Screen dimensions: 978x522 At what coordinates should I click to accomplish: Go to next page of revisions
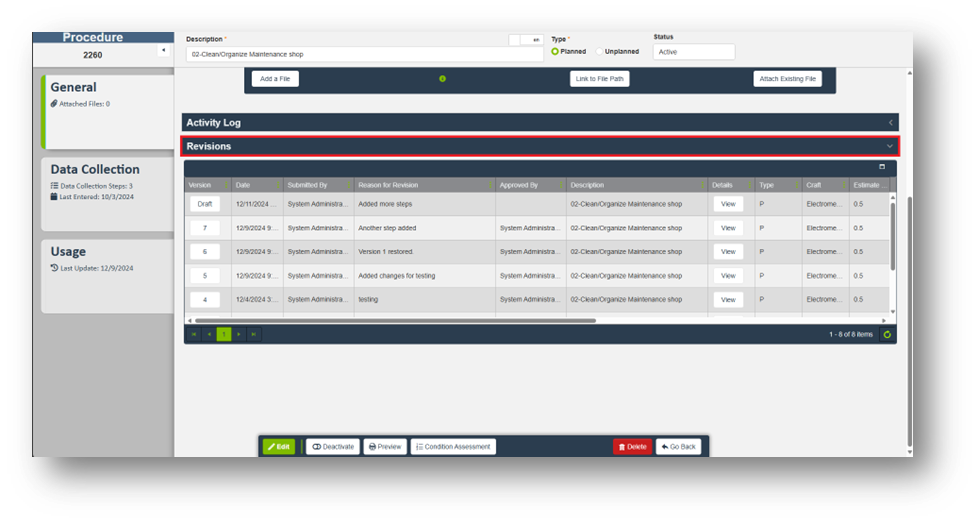coord(238,334)
